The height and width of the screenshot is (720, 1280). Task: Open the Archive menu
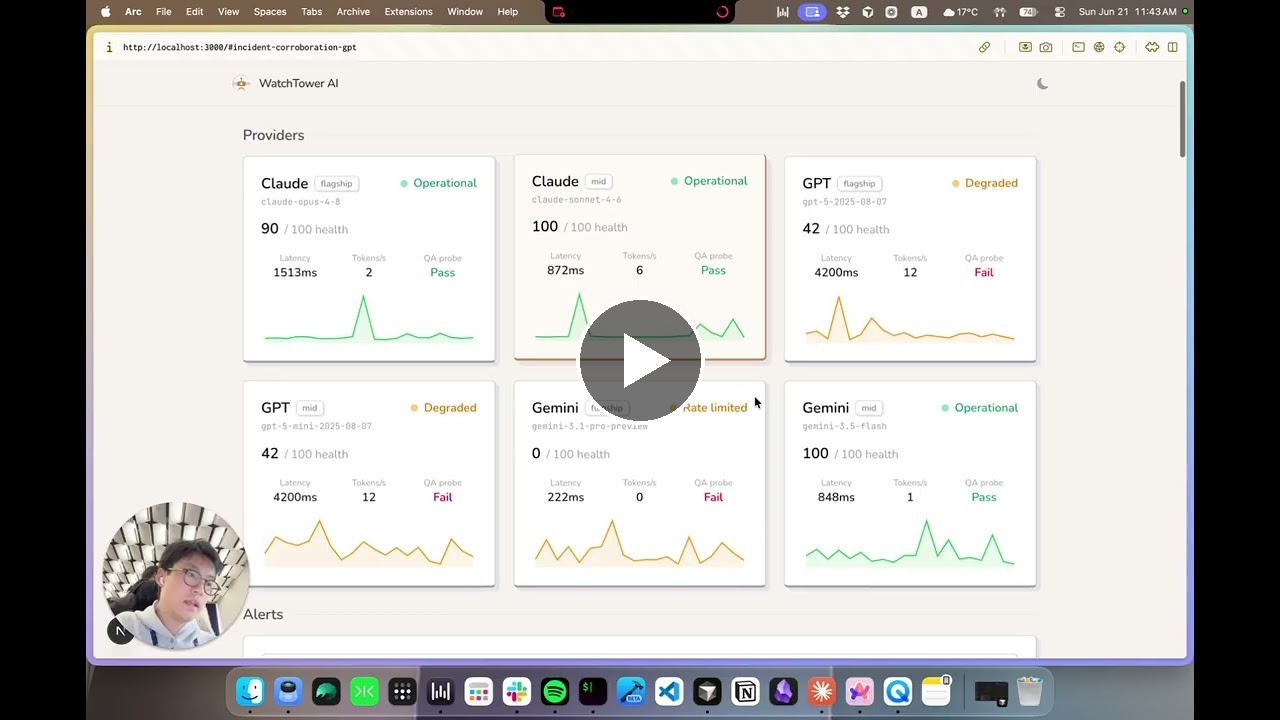(353, 12)
